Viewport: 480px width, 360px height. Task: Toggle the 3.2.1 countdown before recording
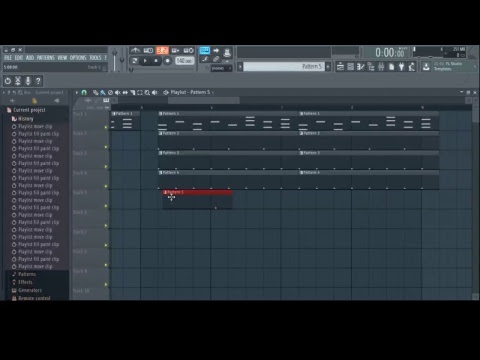click(x=162, y=50)
